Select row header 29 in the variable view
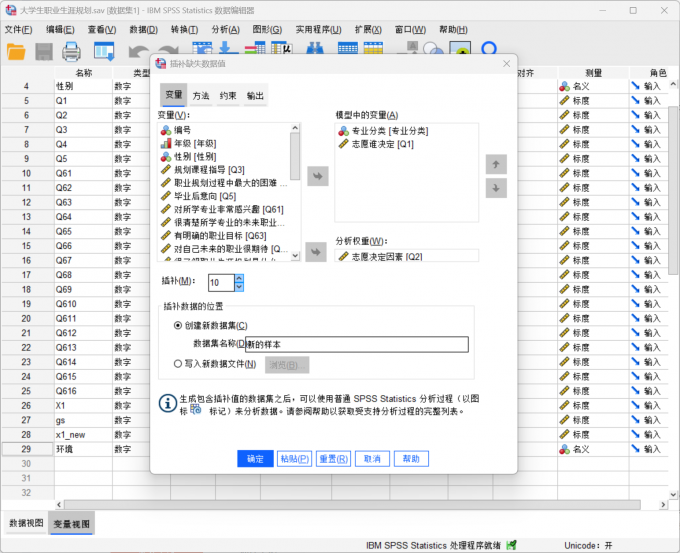This screenshot has width=680, height=553. point(27,449)
